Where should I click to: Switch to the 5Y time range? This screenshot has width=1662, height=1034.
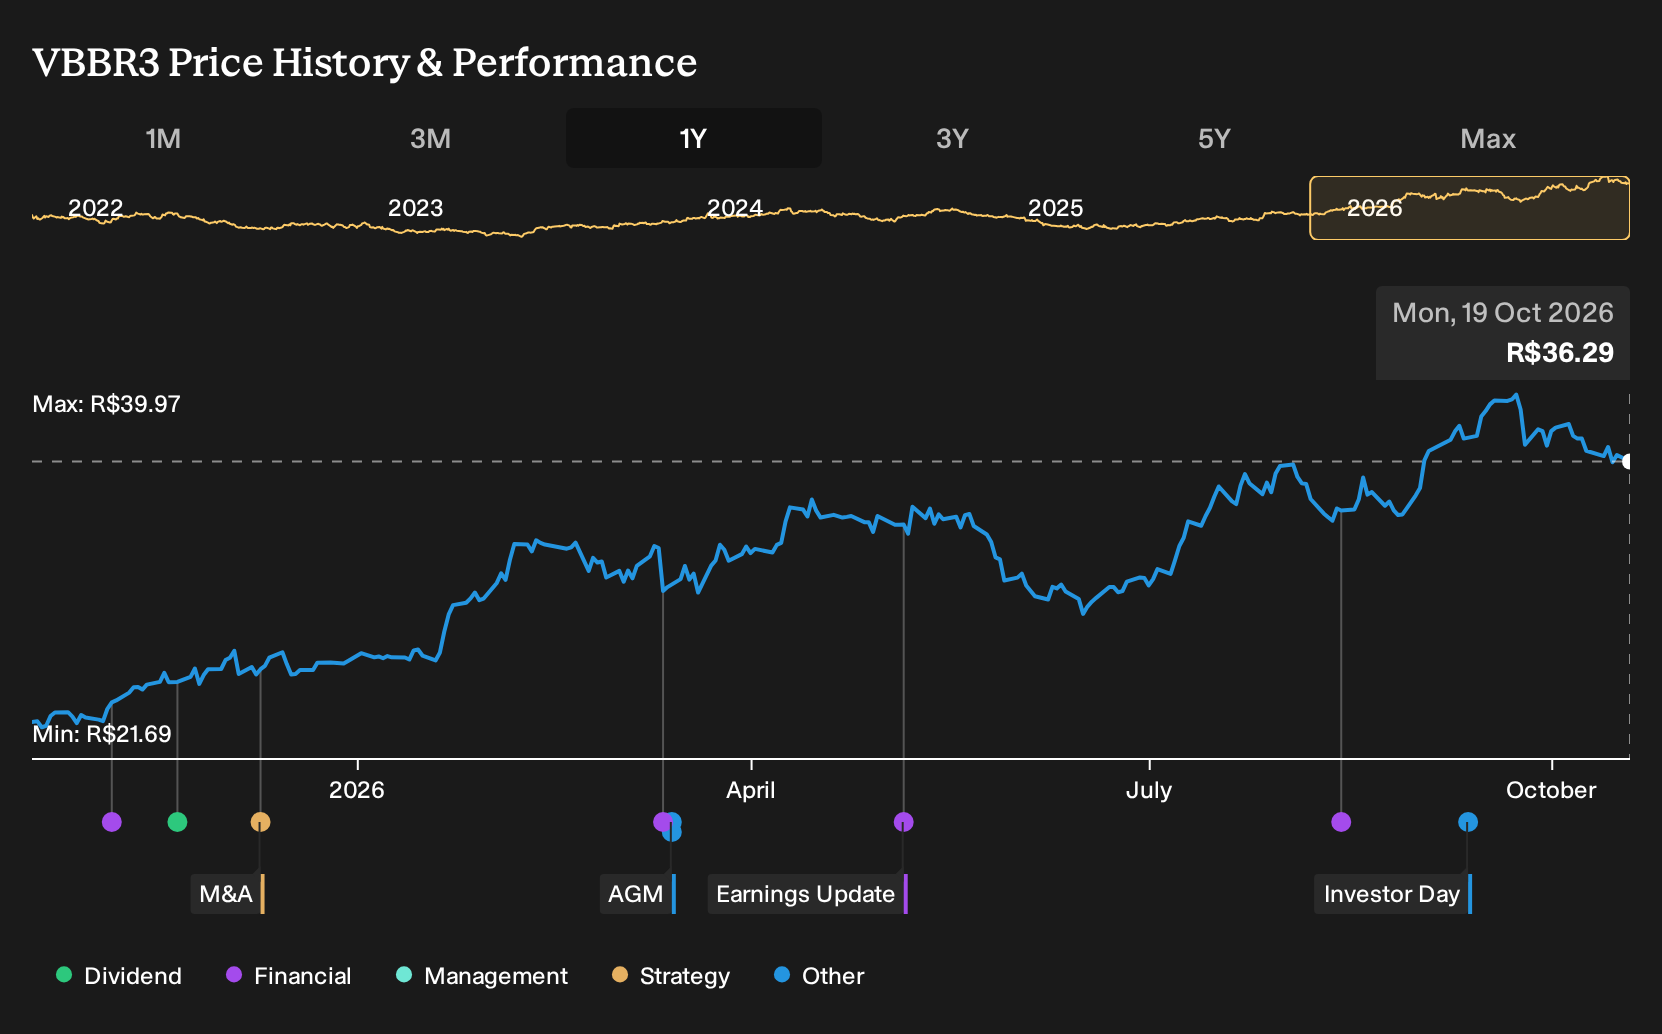1214,138
